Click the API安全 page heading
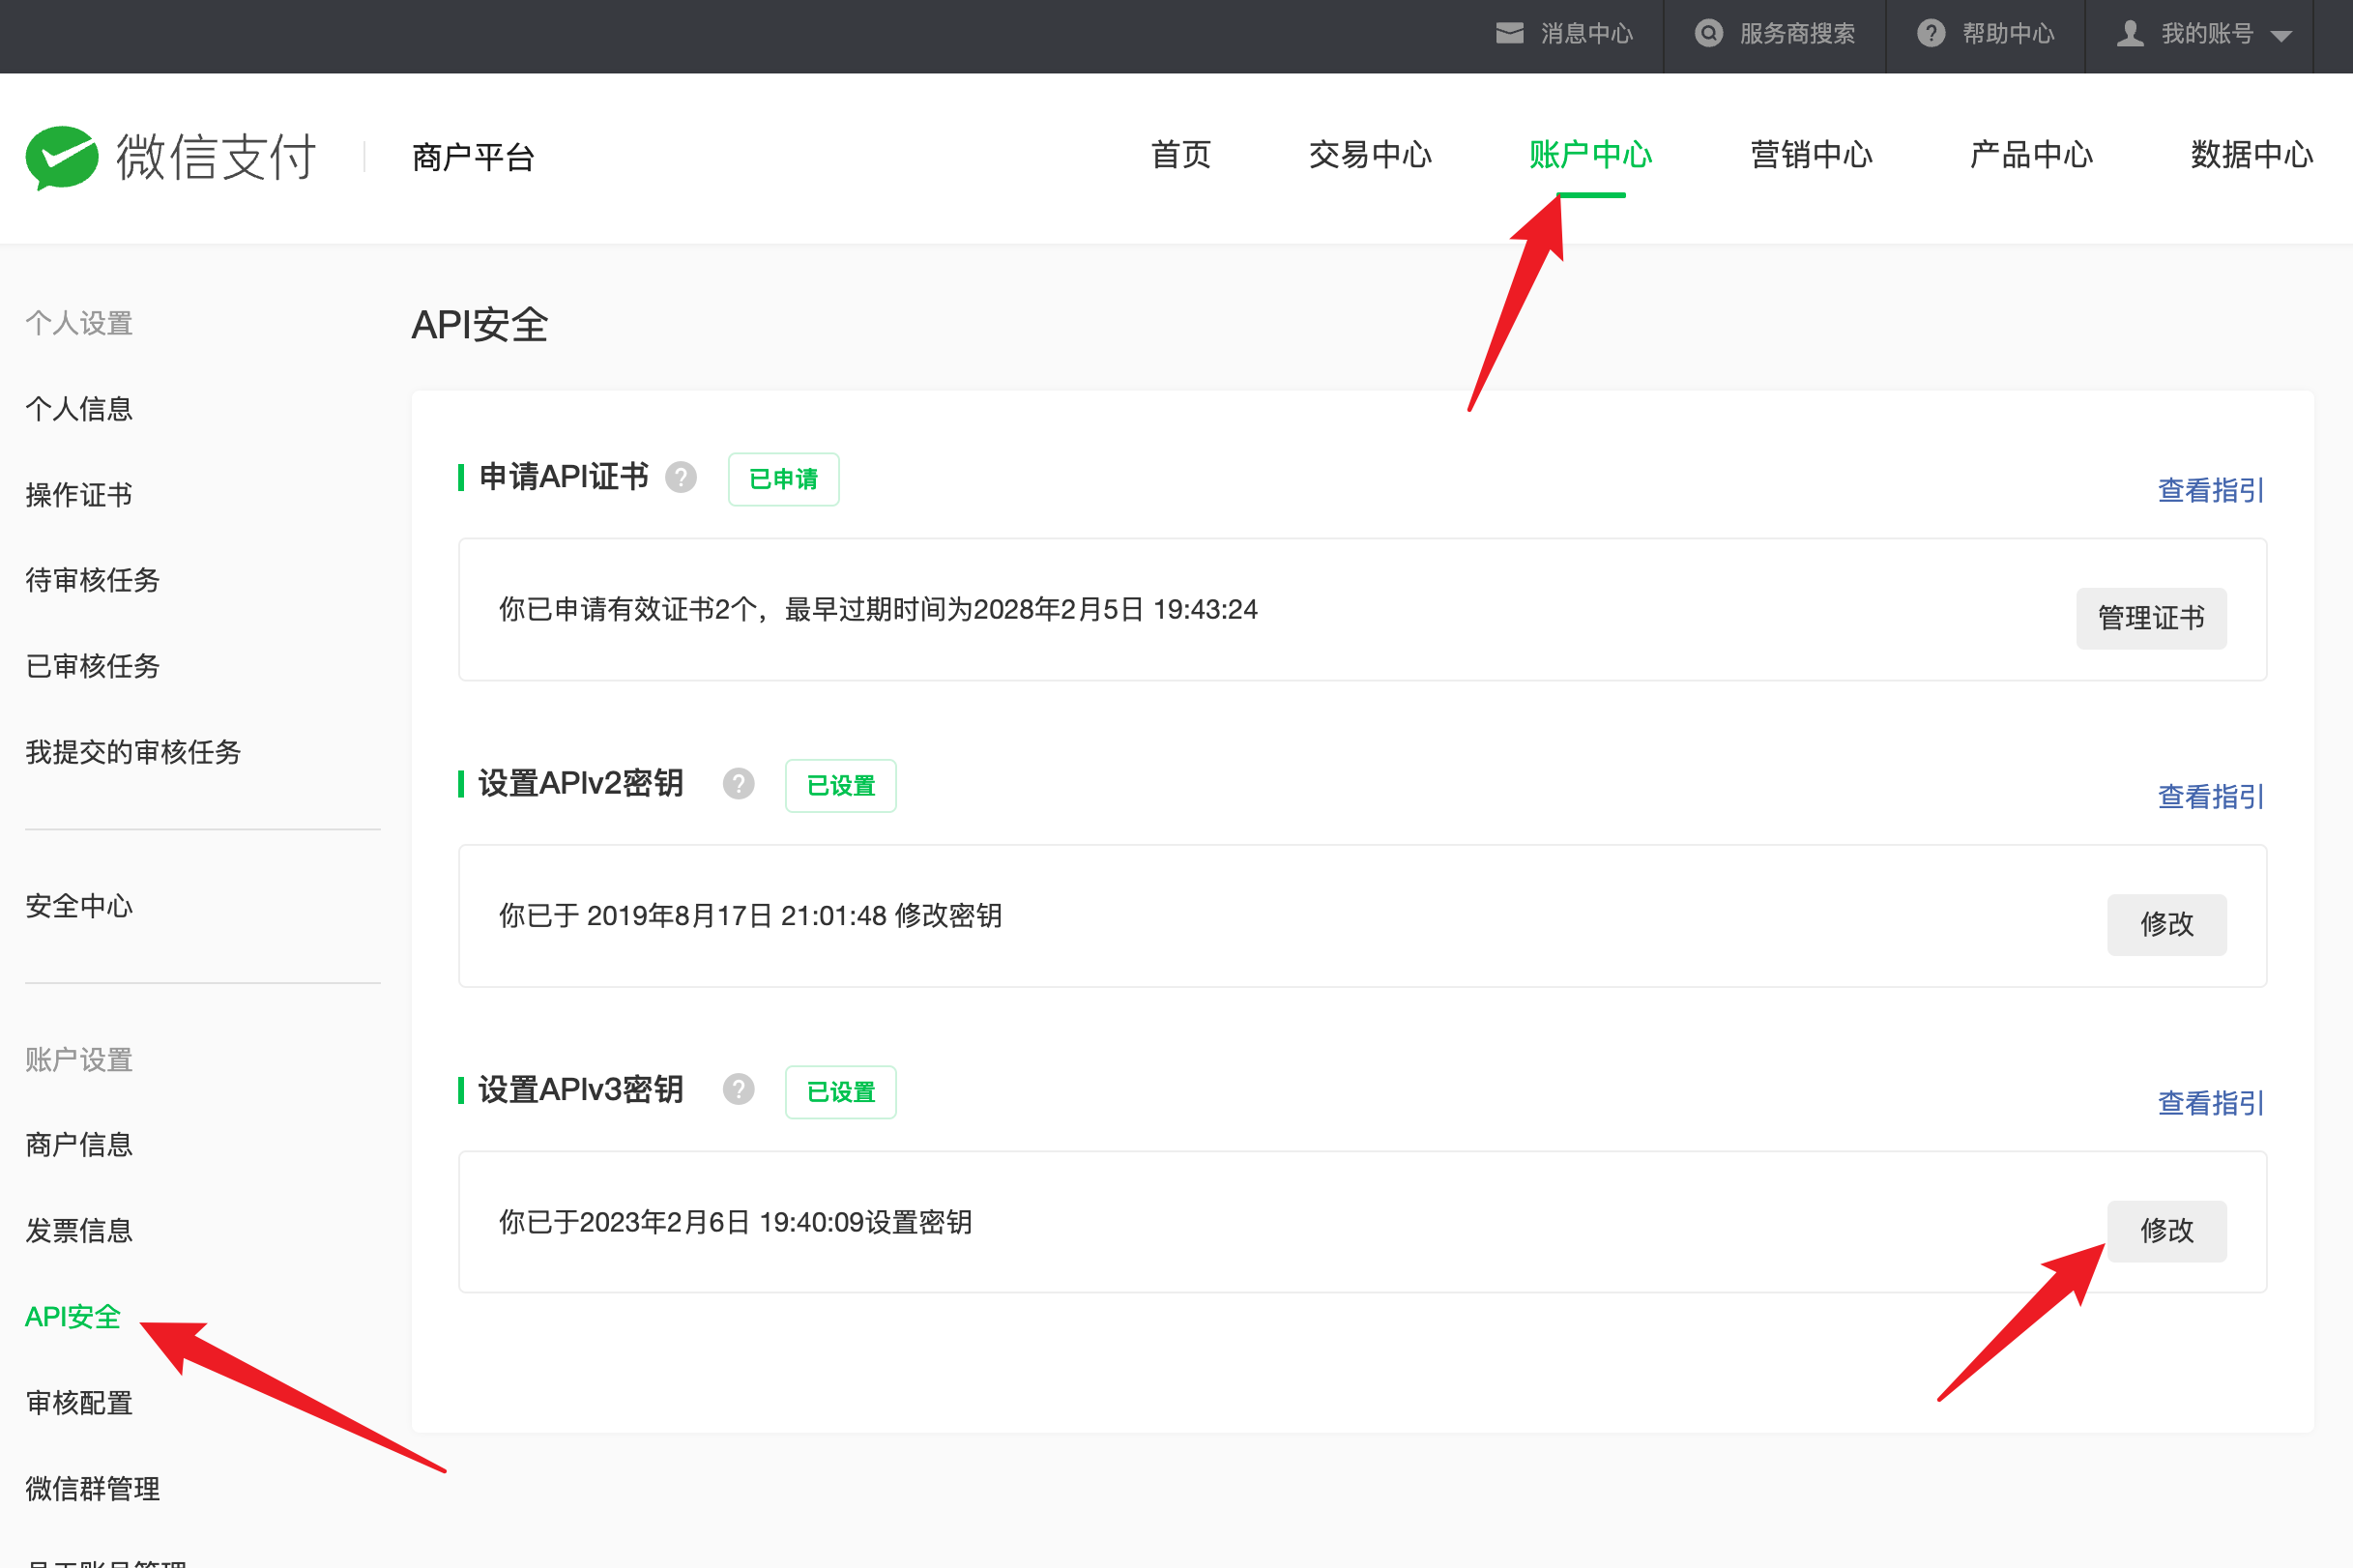Viewport: 2353px width, 1568px height. click(480, 325)
